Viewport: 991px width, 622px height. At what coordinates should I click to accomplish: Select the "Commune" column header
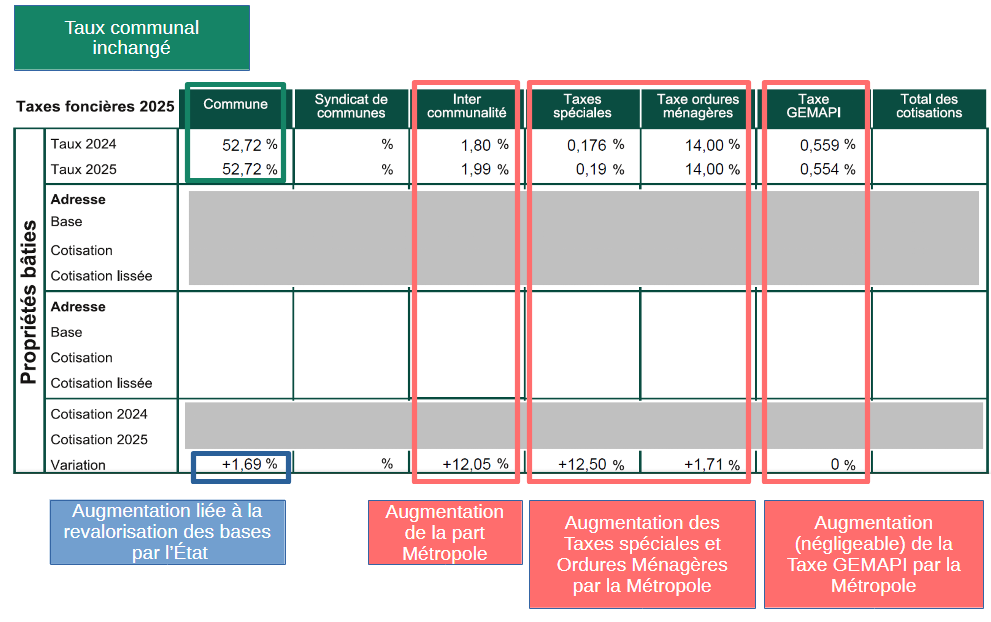tap(236, 105)
